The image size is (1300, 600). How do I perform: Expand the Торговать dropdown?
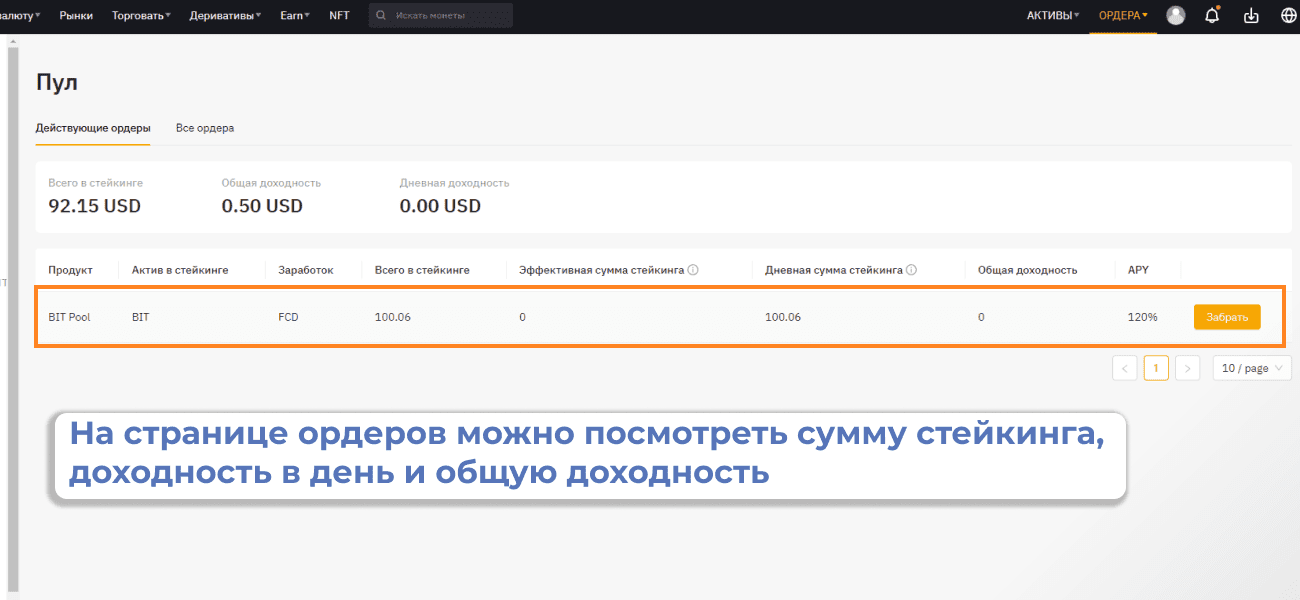coord(140,15)
